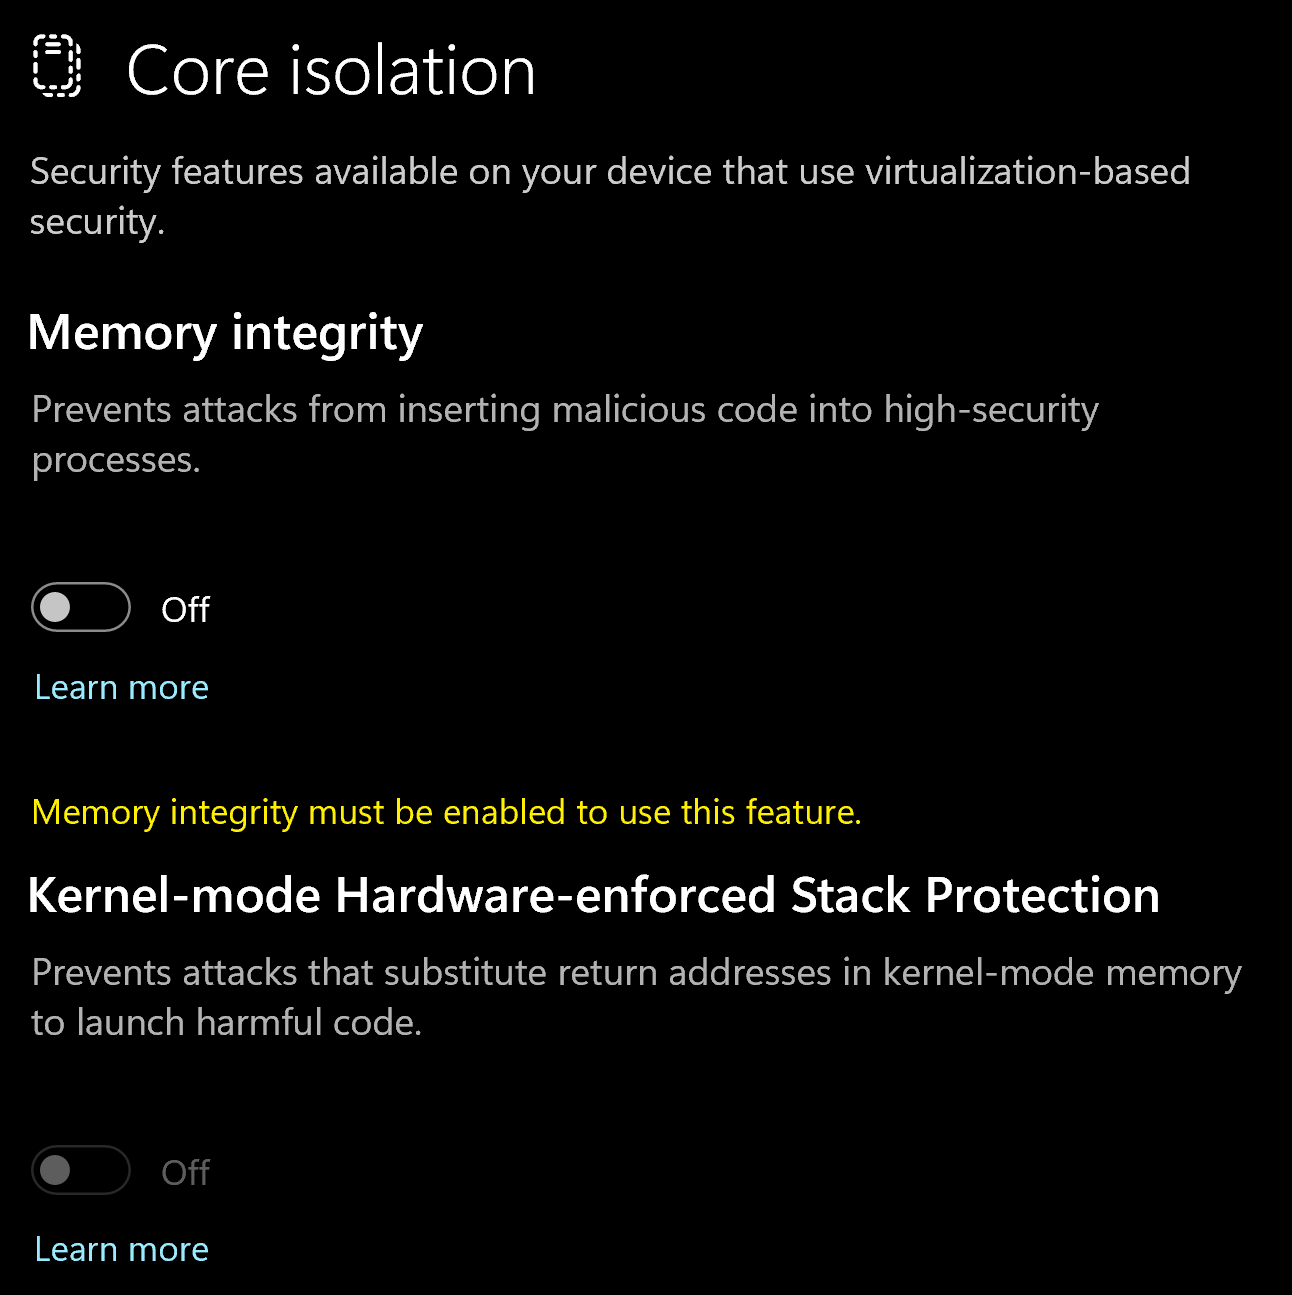The width and height of the screenshot is (1292, 1295).
Task: Open Learn more under Kernel-mode Stack Protection
Action: 121,1250
